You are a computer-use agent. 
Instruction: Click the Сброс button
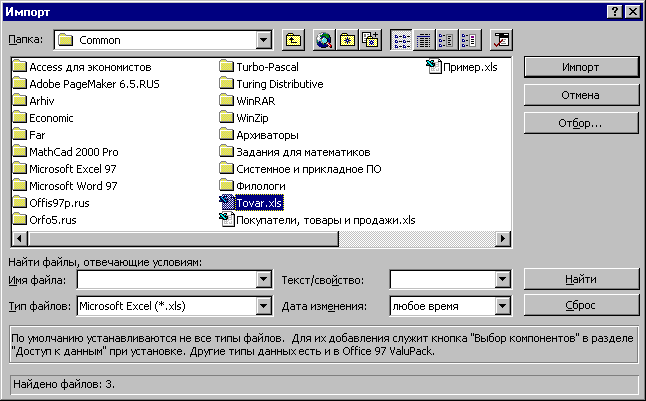pyautogui.click(x=581, y=305)
